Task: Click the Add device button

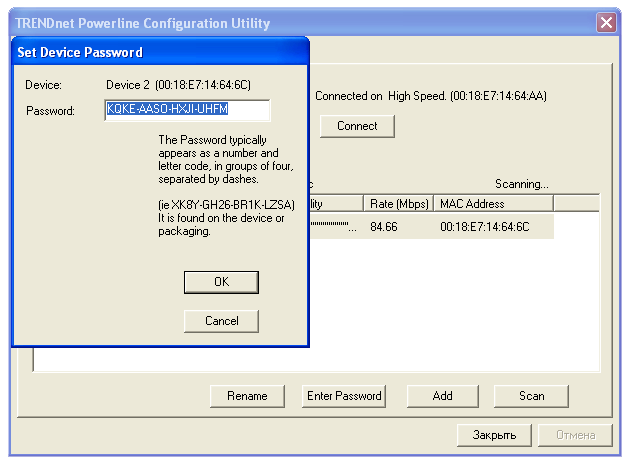Action: [x=442, y=396]
